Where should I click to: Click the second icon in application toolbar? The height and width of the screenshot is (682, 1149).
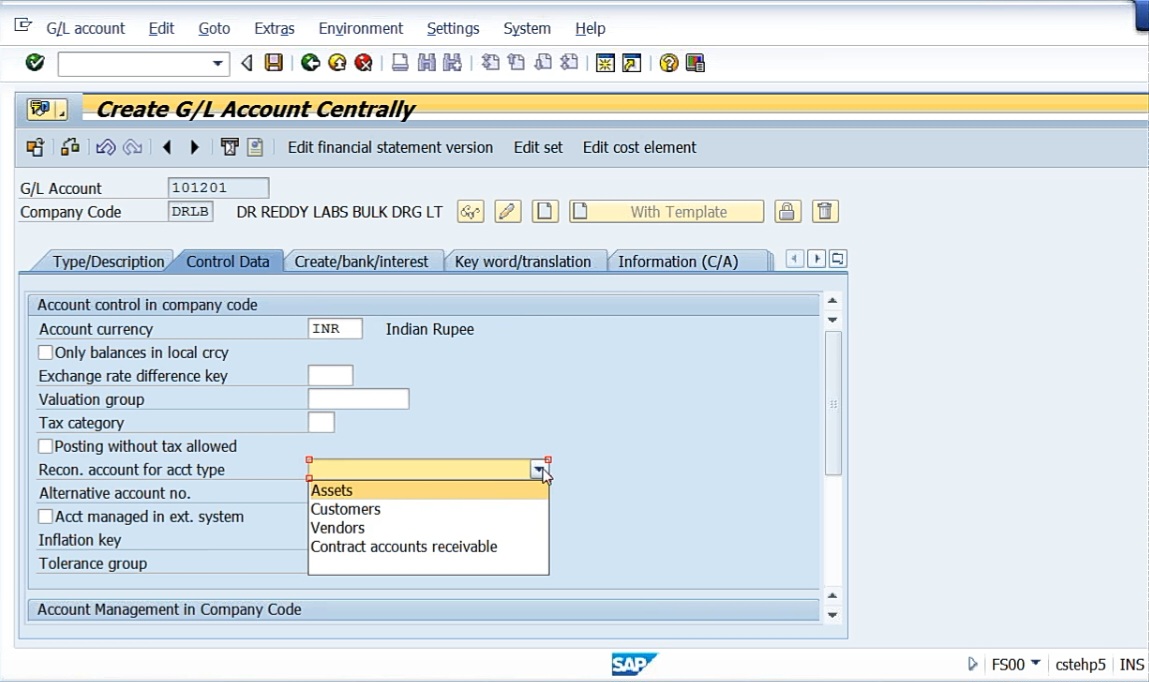[x=70, y=147]
